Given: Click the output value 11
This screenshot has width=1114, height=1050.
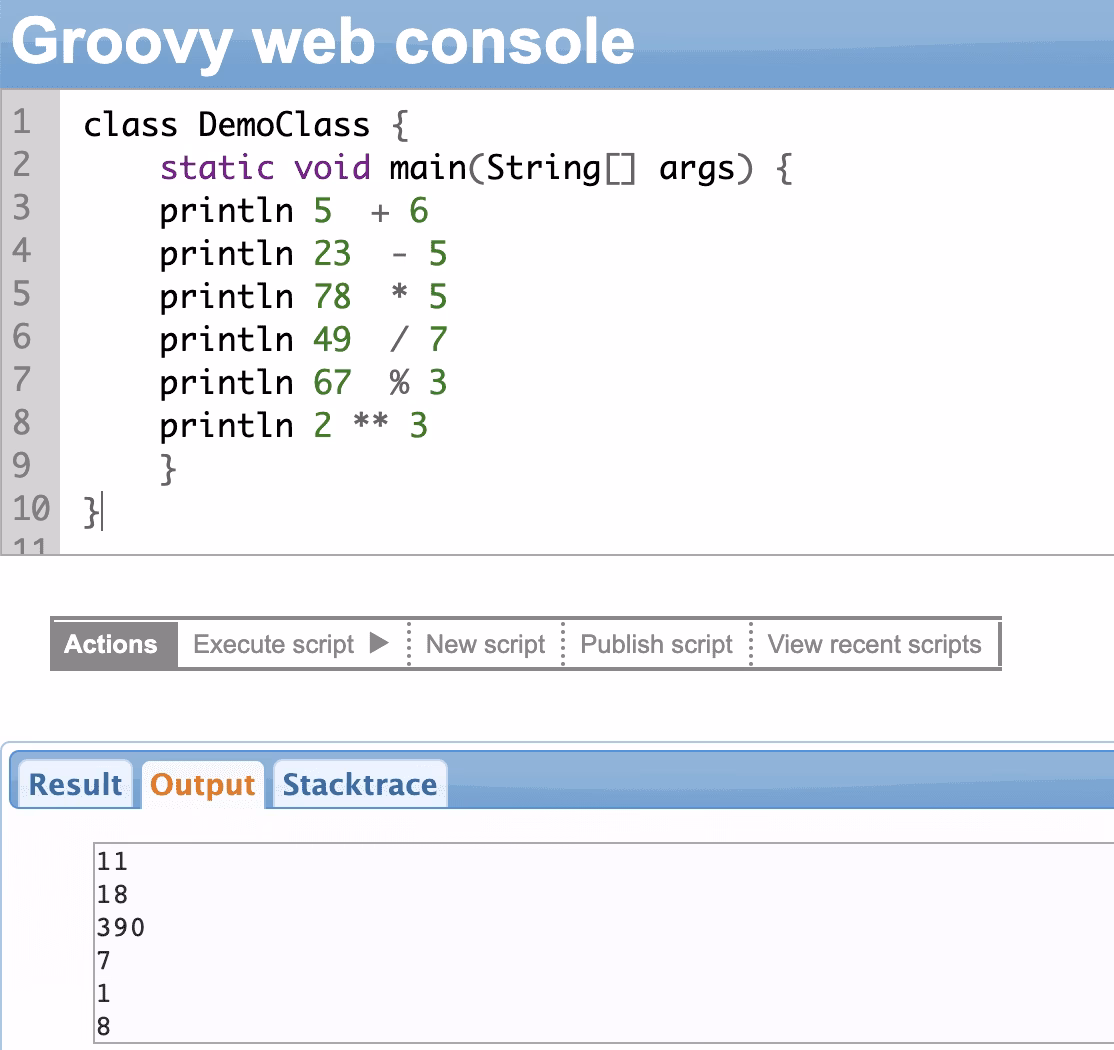Looking at the screenshot, I should pyautogui.click(x=110, y=860).
